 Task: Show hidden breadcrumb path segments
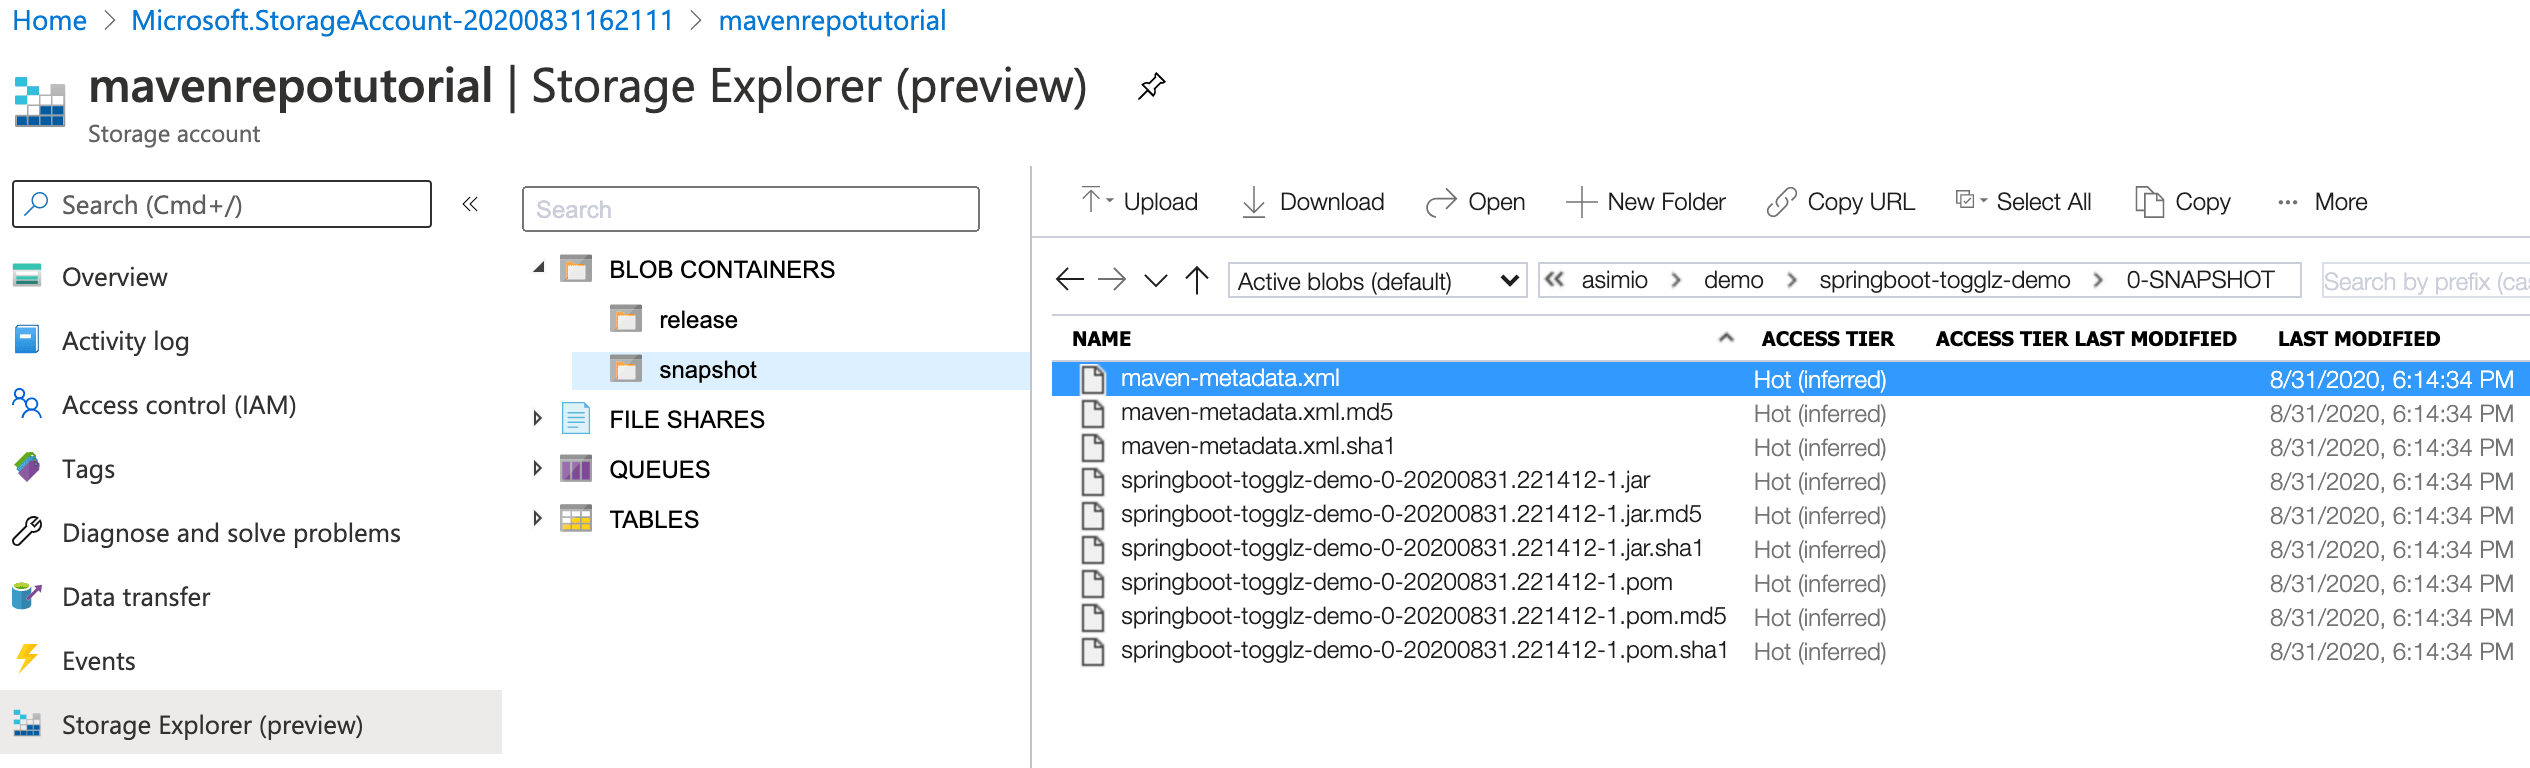tap(1554, 279)
